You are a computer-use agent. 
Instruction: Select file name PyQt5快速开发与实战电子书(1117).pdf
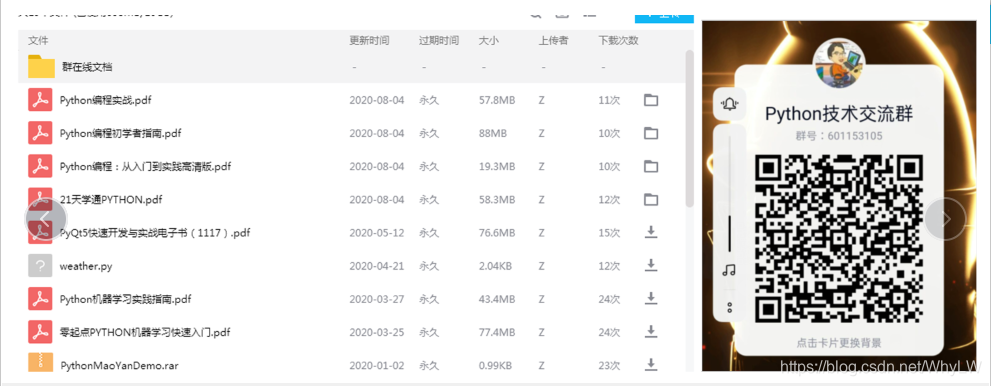tap(155, 232)
